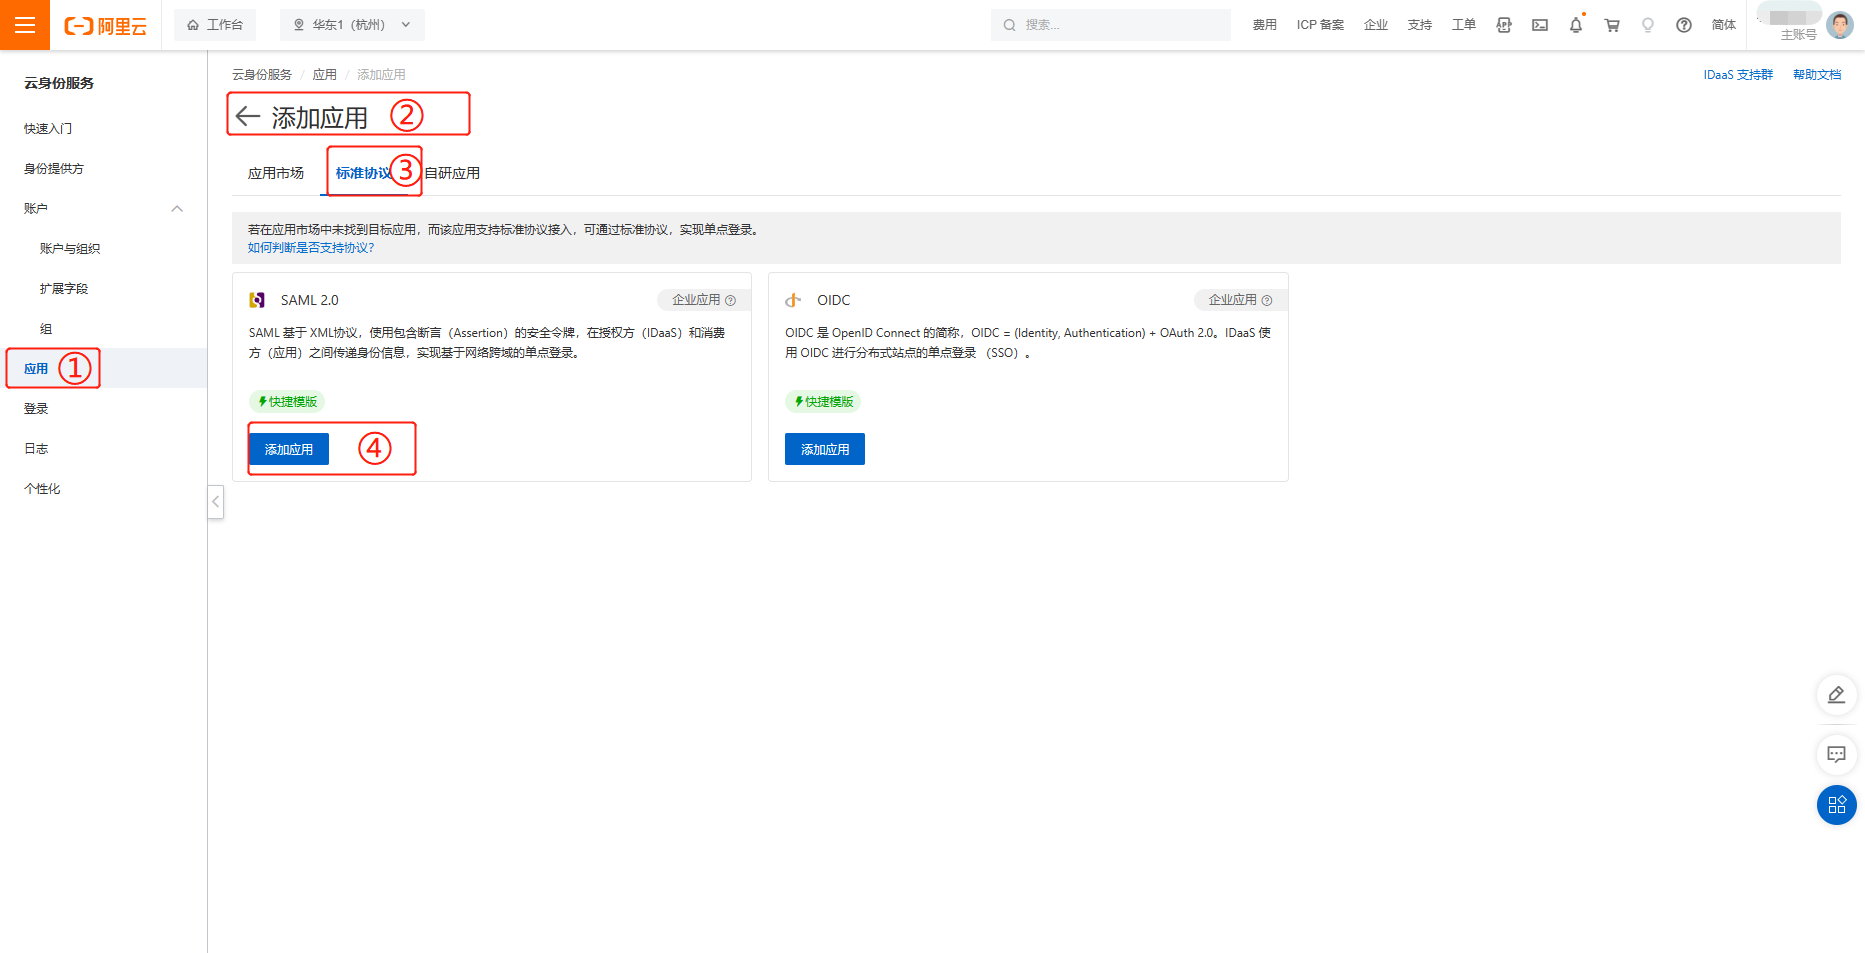Screen dimensions: 1865x953
Task: Click the search box in the top bar
Action: click(1110, 24)
